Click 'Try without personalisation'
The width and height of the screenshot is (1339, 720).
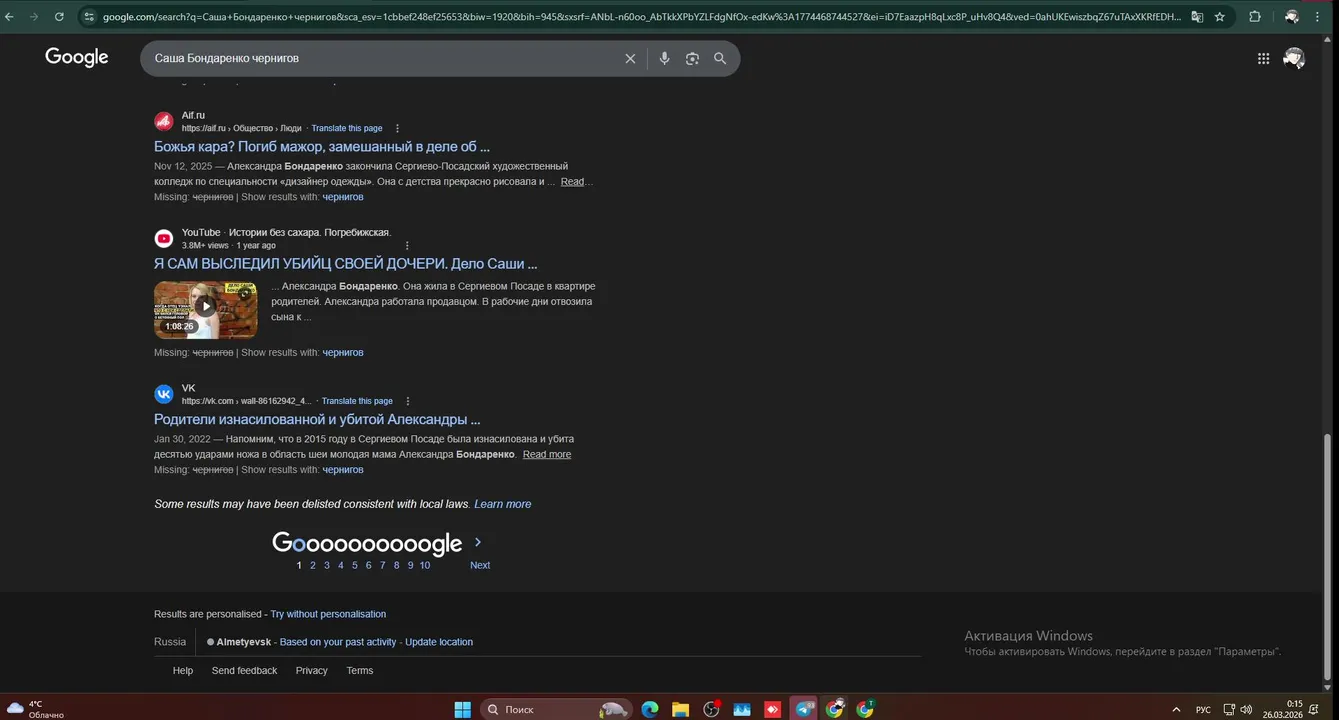pos(328,614)
